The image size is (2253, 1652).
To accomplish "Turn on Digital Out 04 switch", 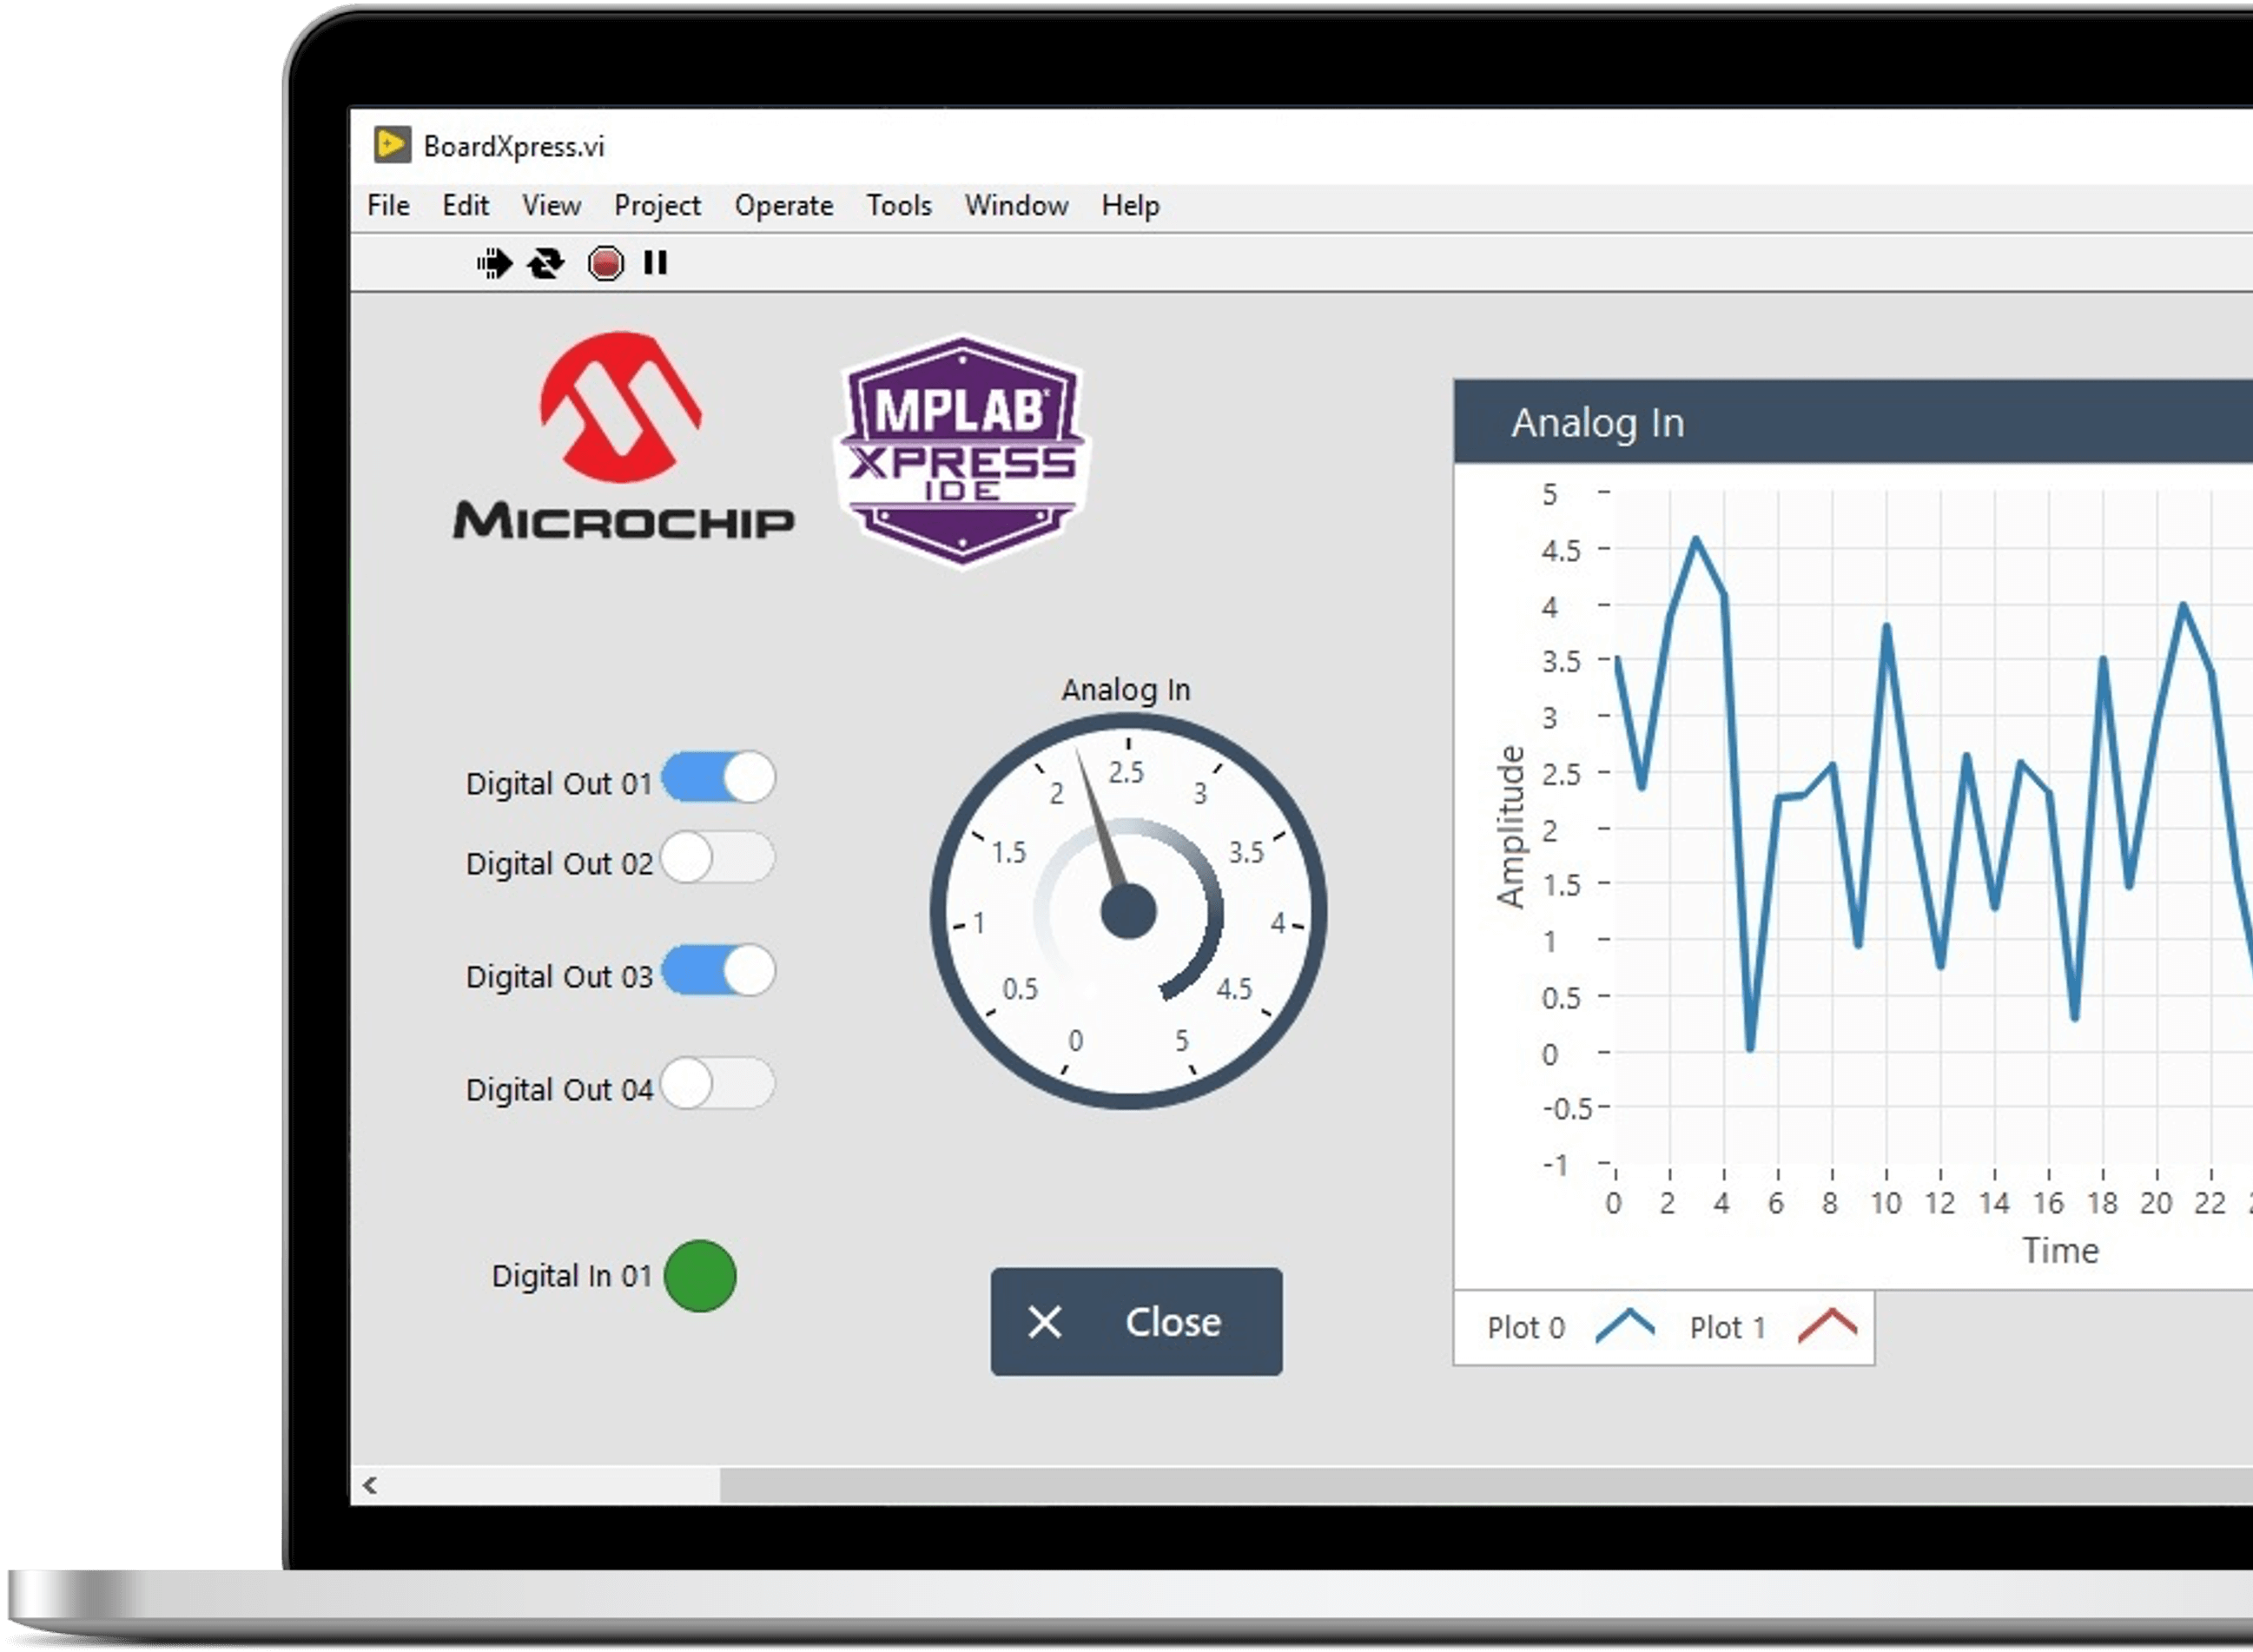I will point(718,1083).
